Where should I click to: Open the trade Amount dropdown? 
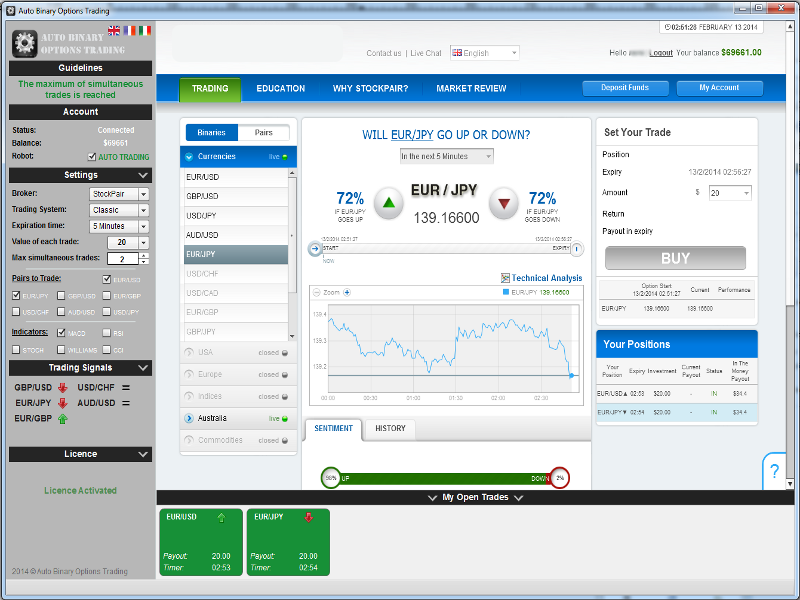(x=730, y=193)
